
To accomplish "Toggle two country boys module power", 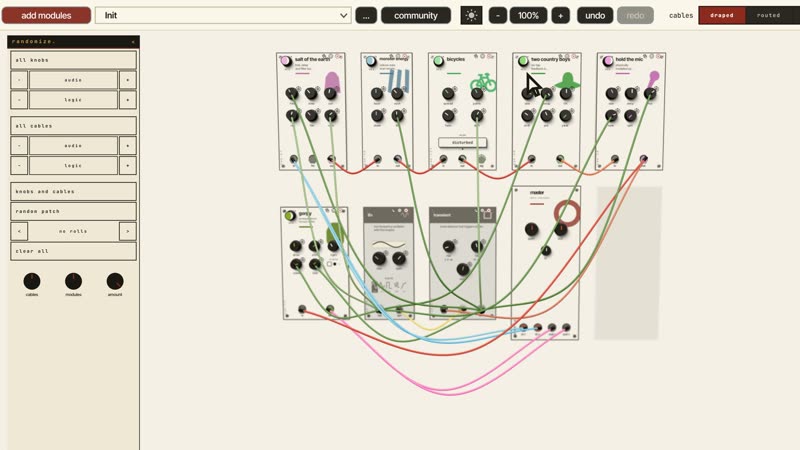I will point(523,61).
